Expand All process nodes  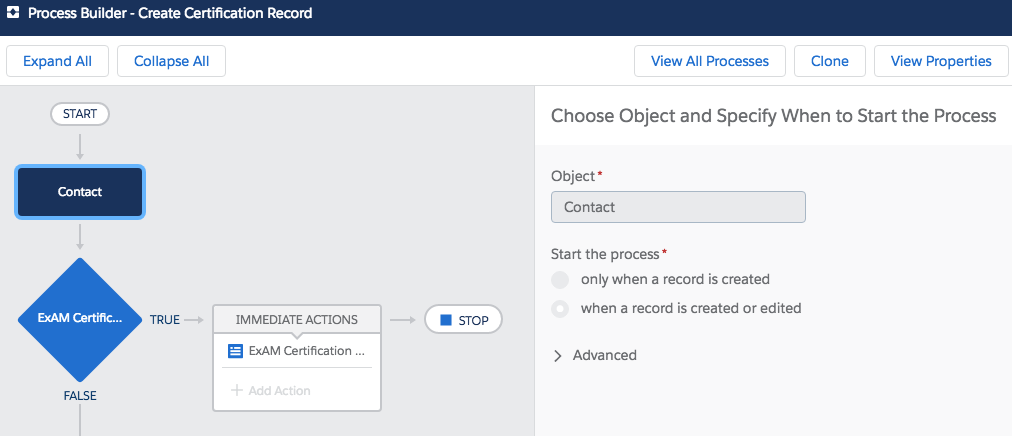click(x=57, y=61)
